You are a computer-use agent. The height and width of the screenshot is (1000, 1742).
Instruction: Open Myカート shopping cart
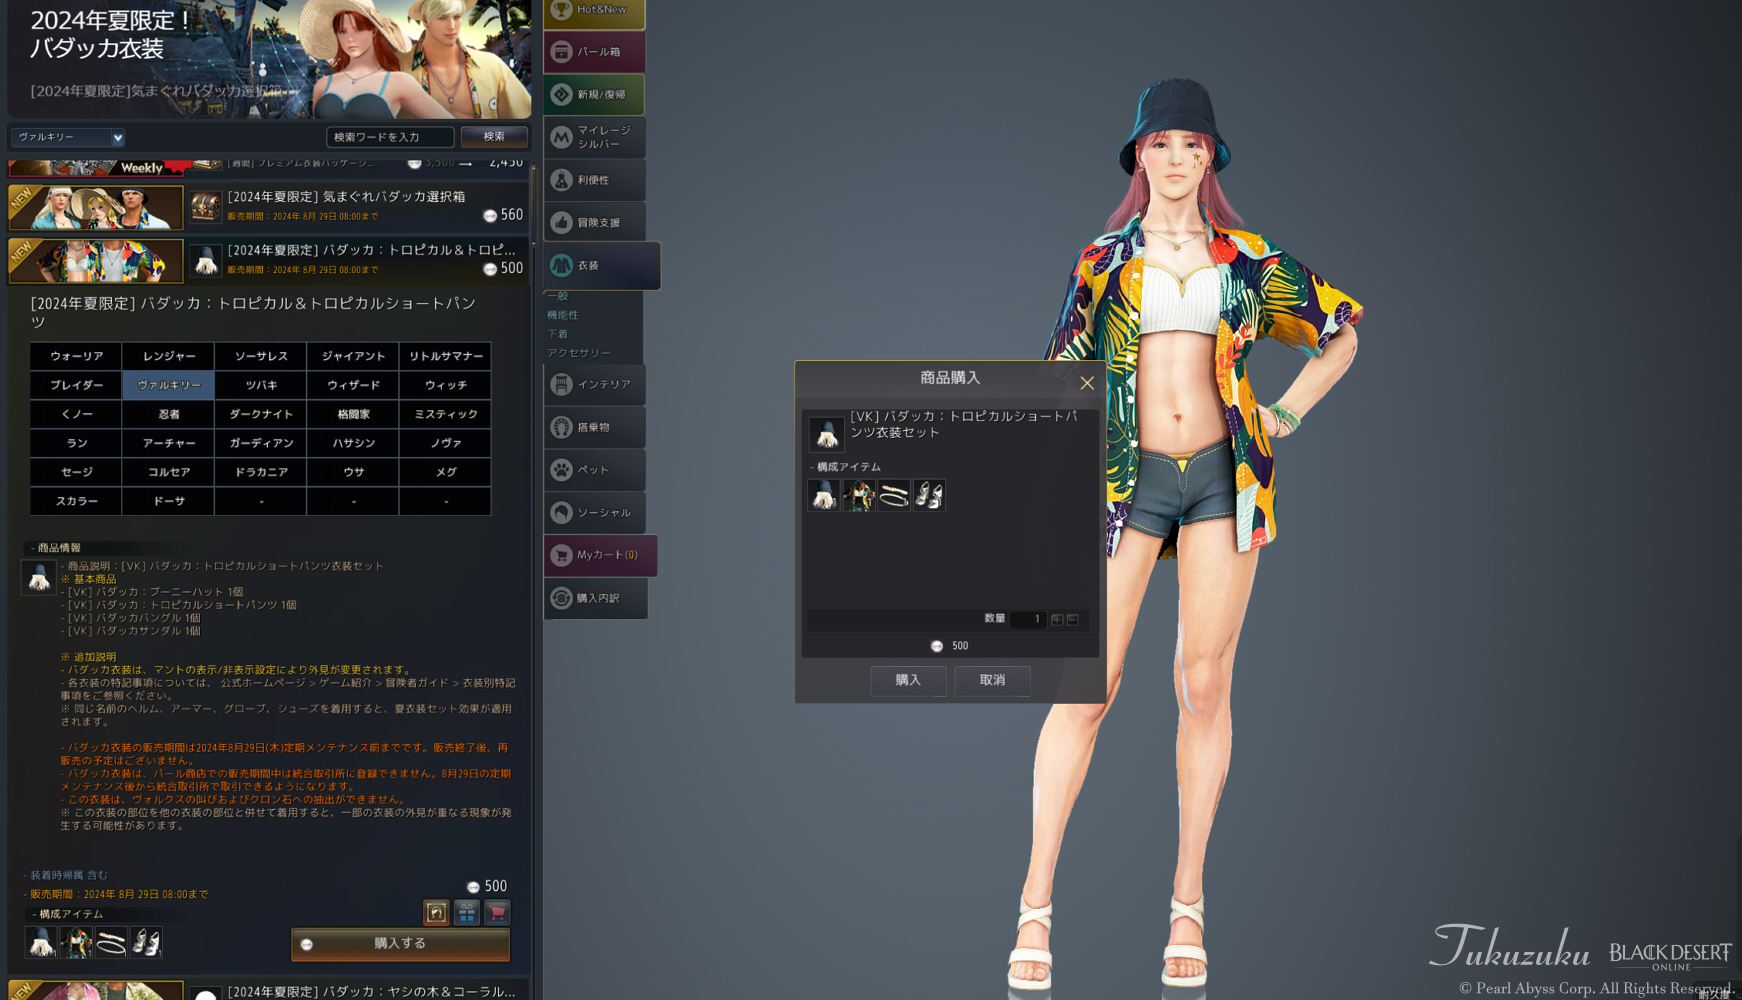click(600, 555)
